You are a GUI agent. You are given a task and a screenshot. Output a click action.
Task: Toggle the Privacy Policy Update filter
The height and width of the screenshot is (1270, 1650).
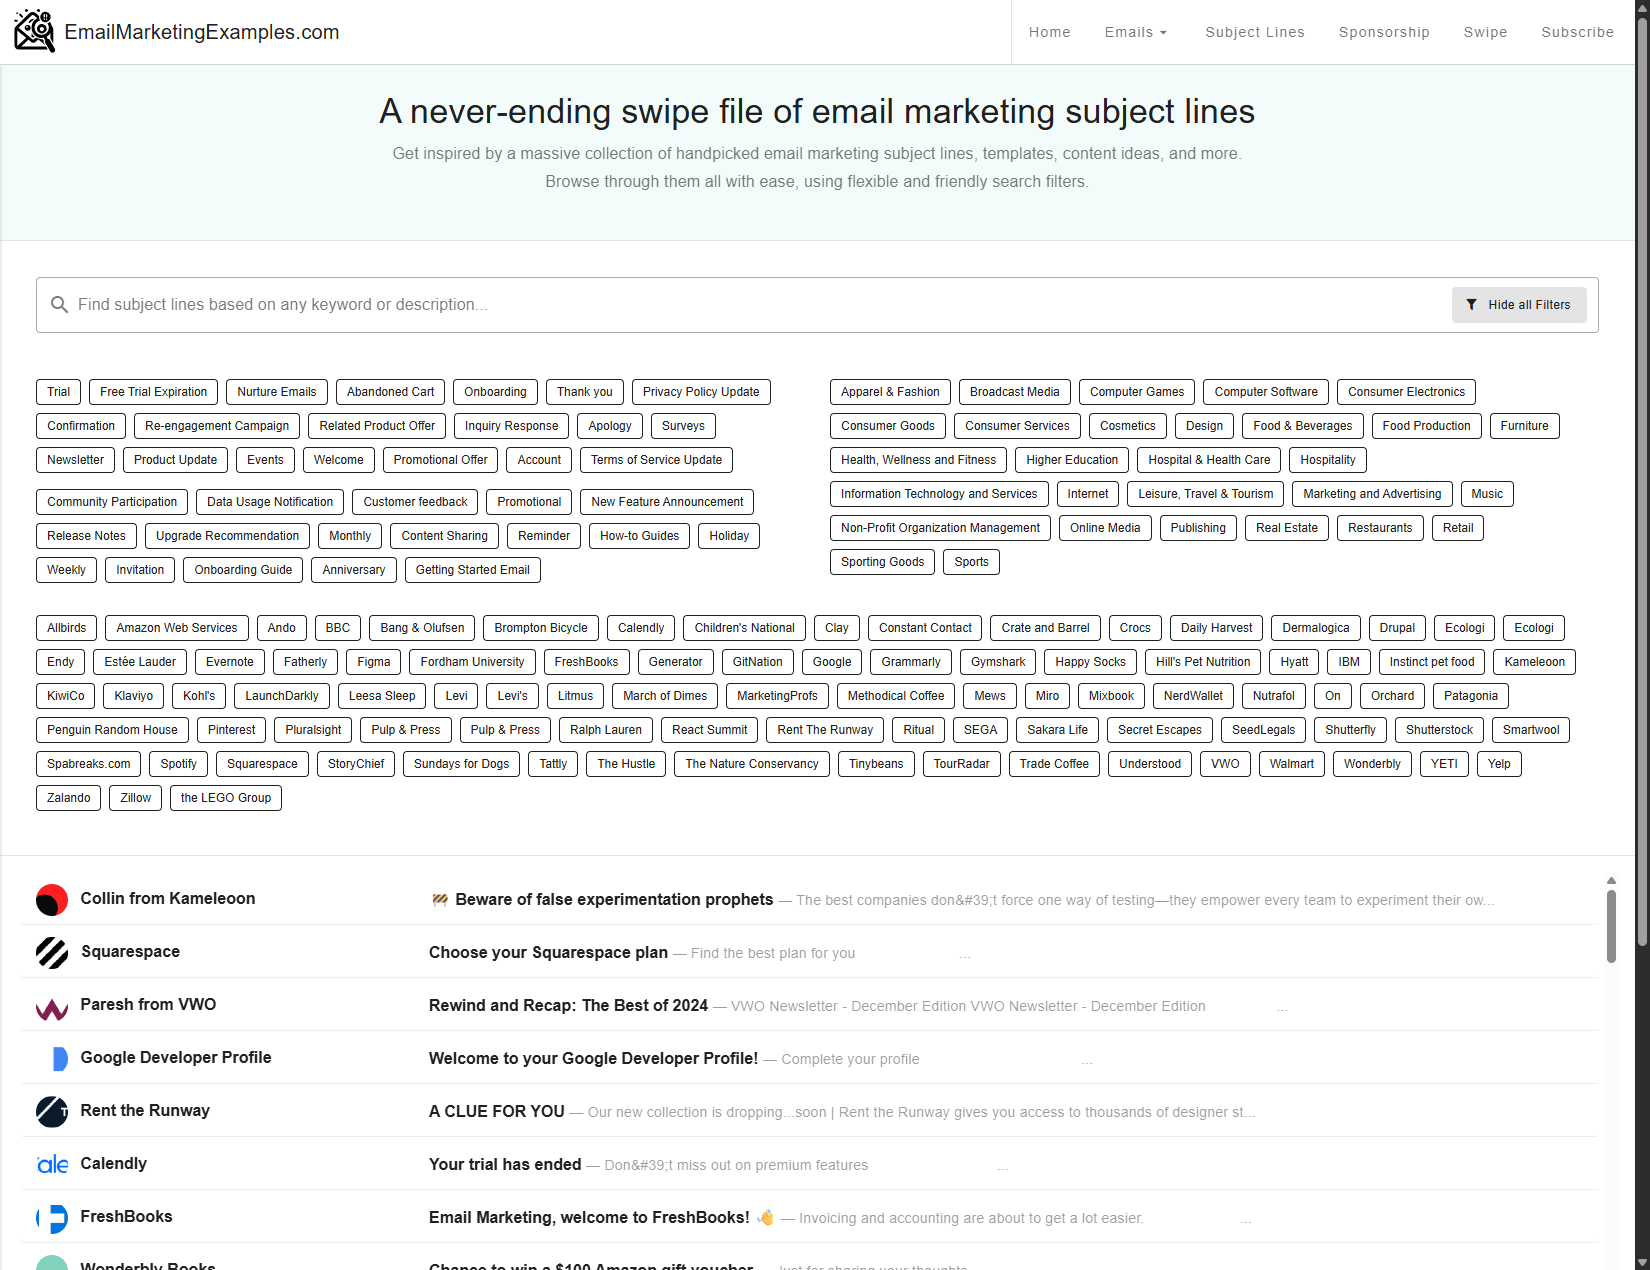[x=701, y=392]
